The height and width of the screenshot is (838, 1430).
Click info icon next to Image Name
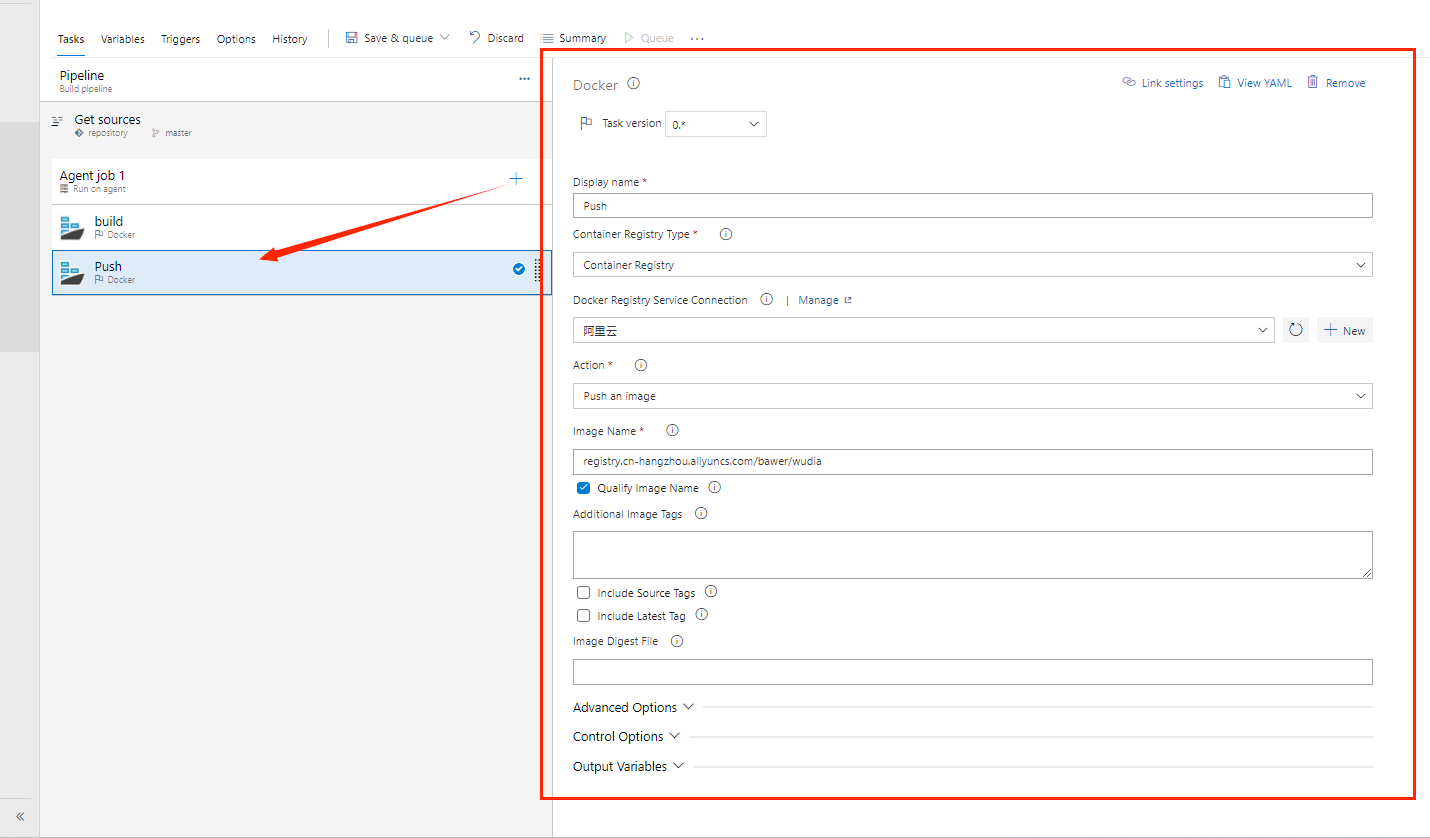pyautogui.click(x=672, y=430)
